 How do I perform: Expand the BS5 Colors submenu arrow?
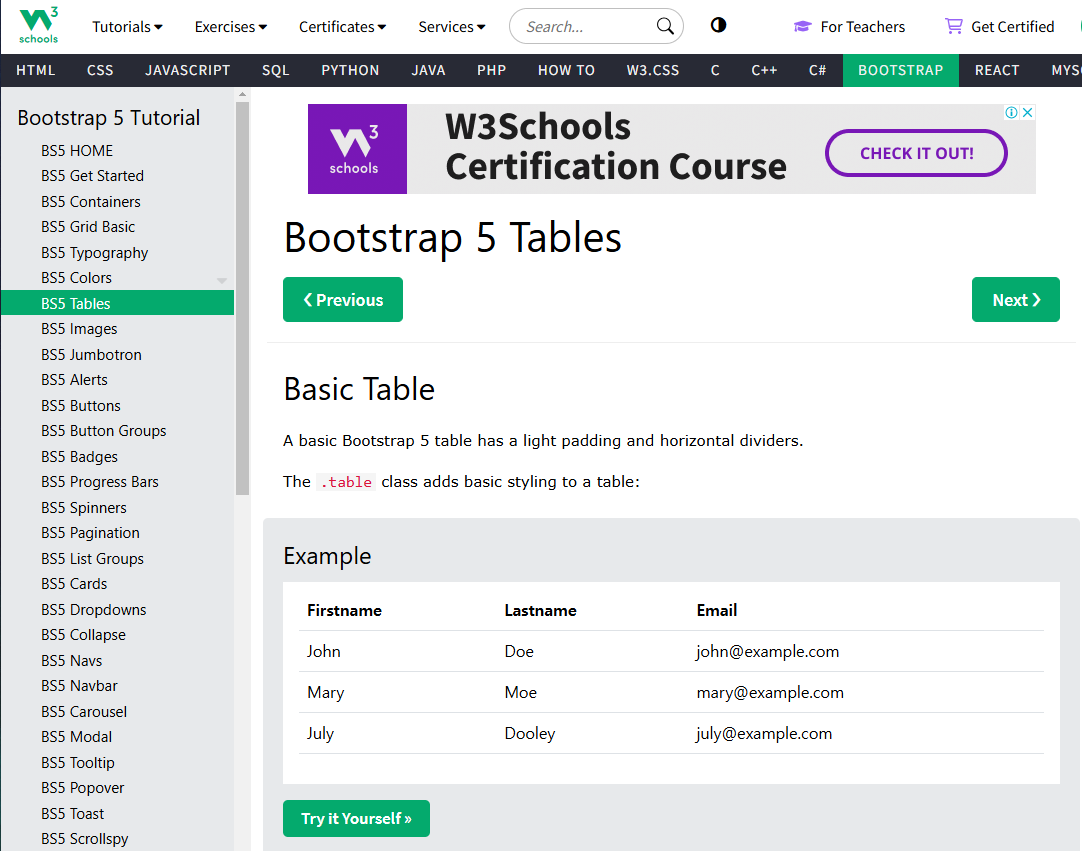coord(222,280)
